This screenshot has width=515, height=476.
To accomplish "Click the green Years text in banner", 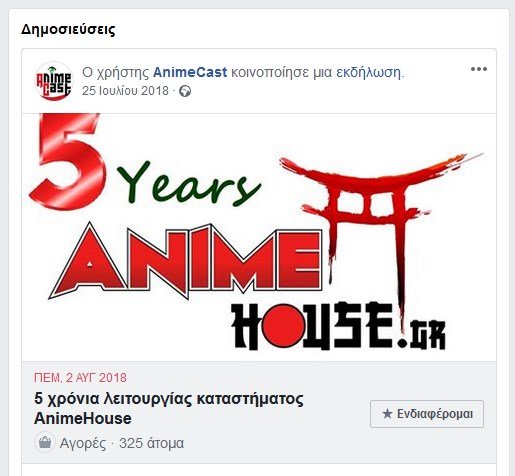I will [189, 184].
